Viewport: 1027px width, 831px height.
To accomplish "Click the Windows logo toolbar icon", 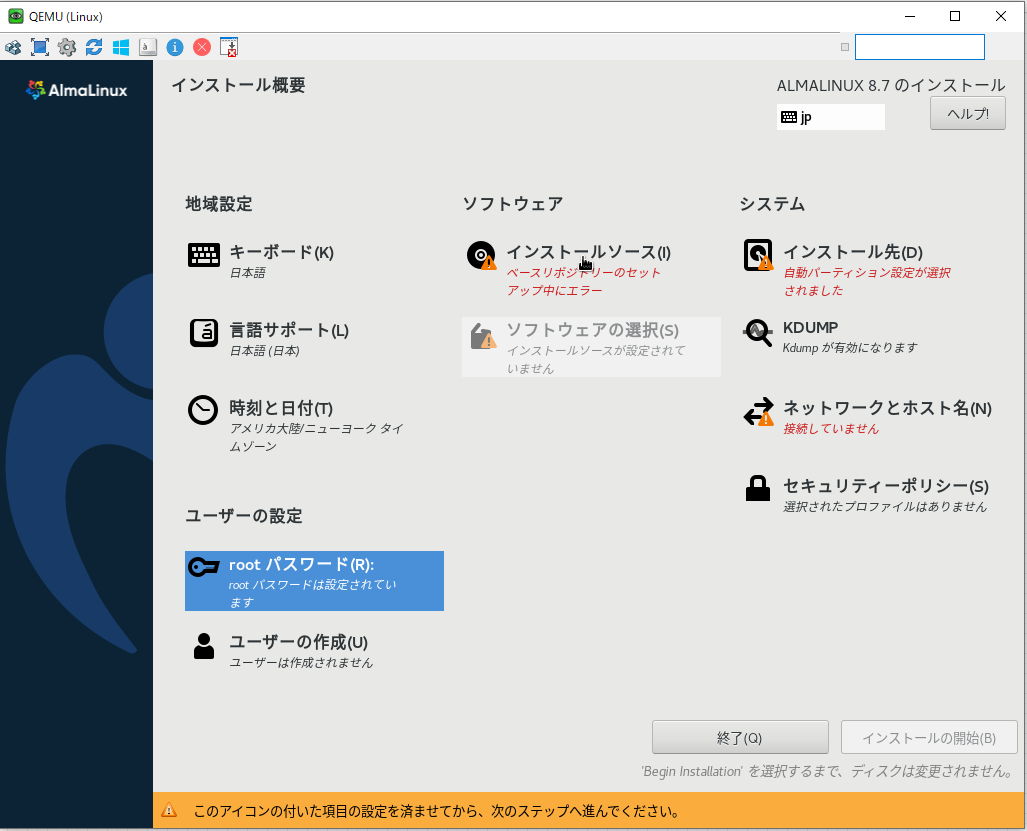I will point(121,47).
